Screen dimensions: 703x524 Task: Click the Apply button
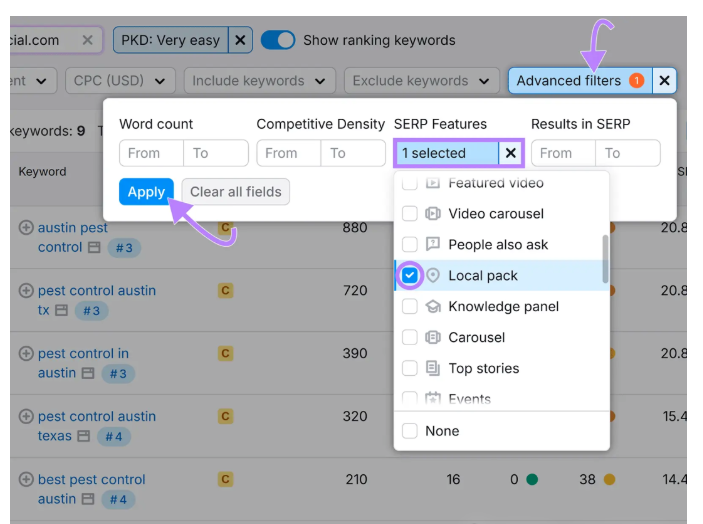click(146, 192)
